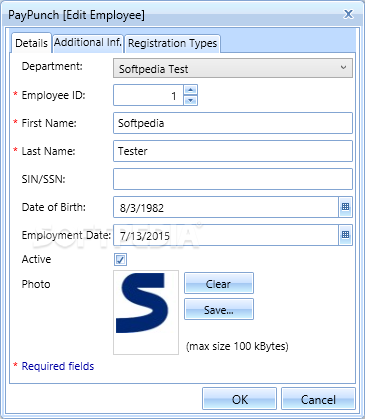
Task: Switch to the Details tab
Action: [31, 43]
